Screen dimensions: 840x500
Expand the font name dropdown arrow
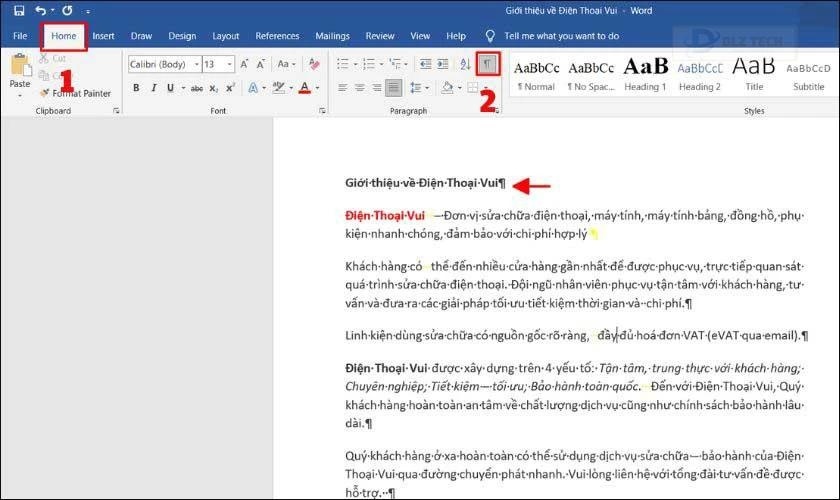point(197,64)
